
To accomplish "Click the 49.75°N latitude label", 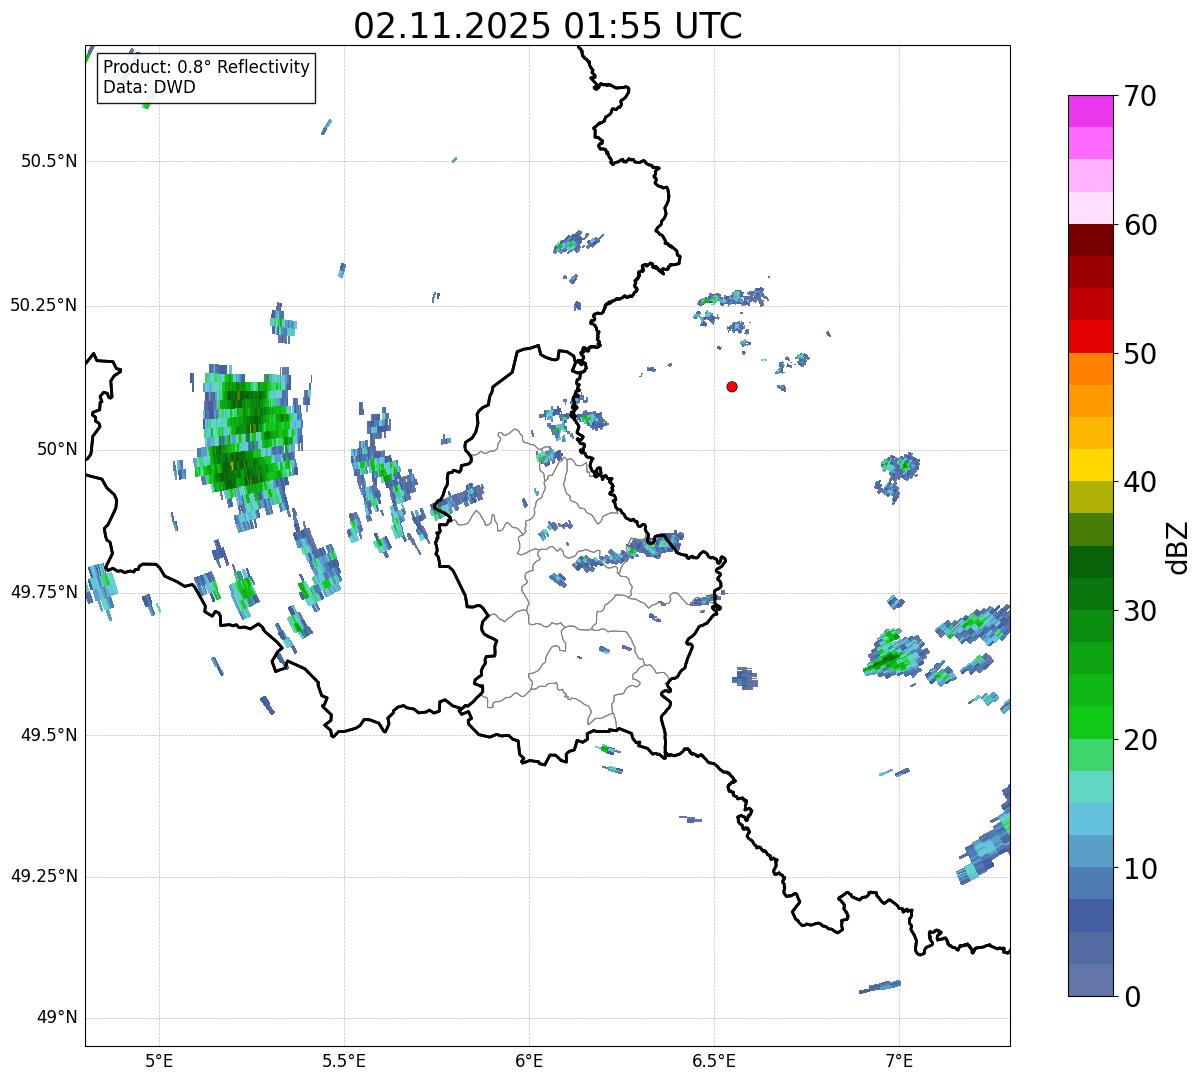I will pyautogui.click(x=43, y=592).
